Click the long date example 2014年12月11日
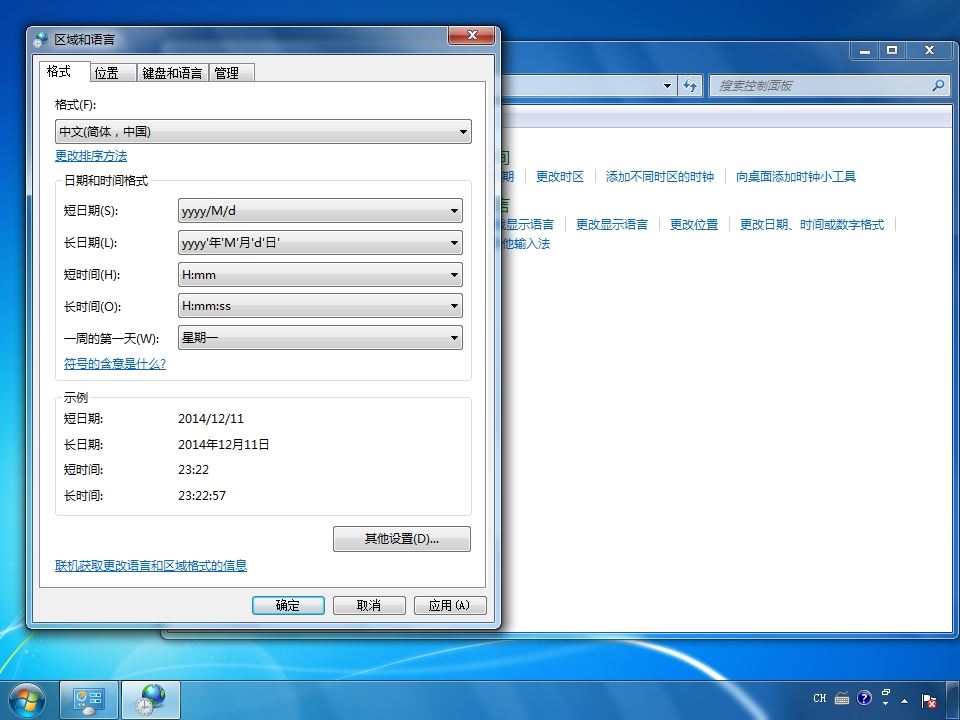This screenshot has height=720, width=960. point(223,444)
